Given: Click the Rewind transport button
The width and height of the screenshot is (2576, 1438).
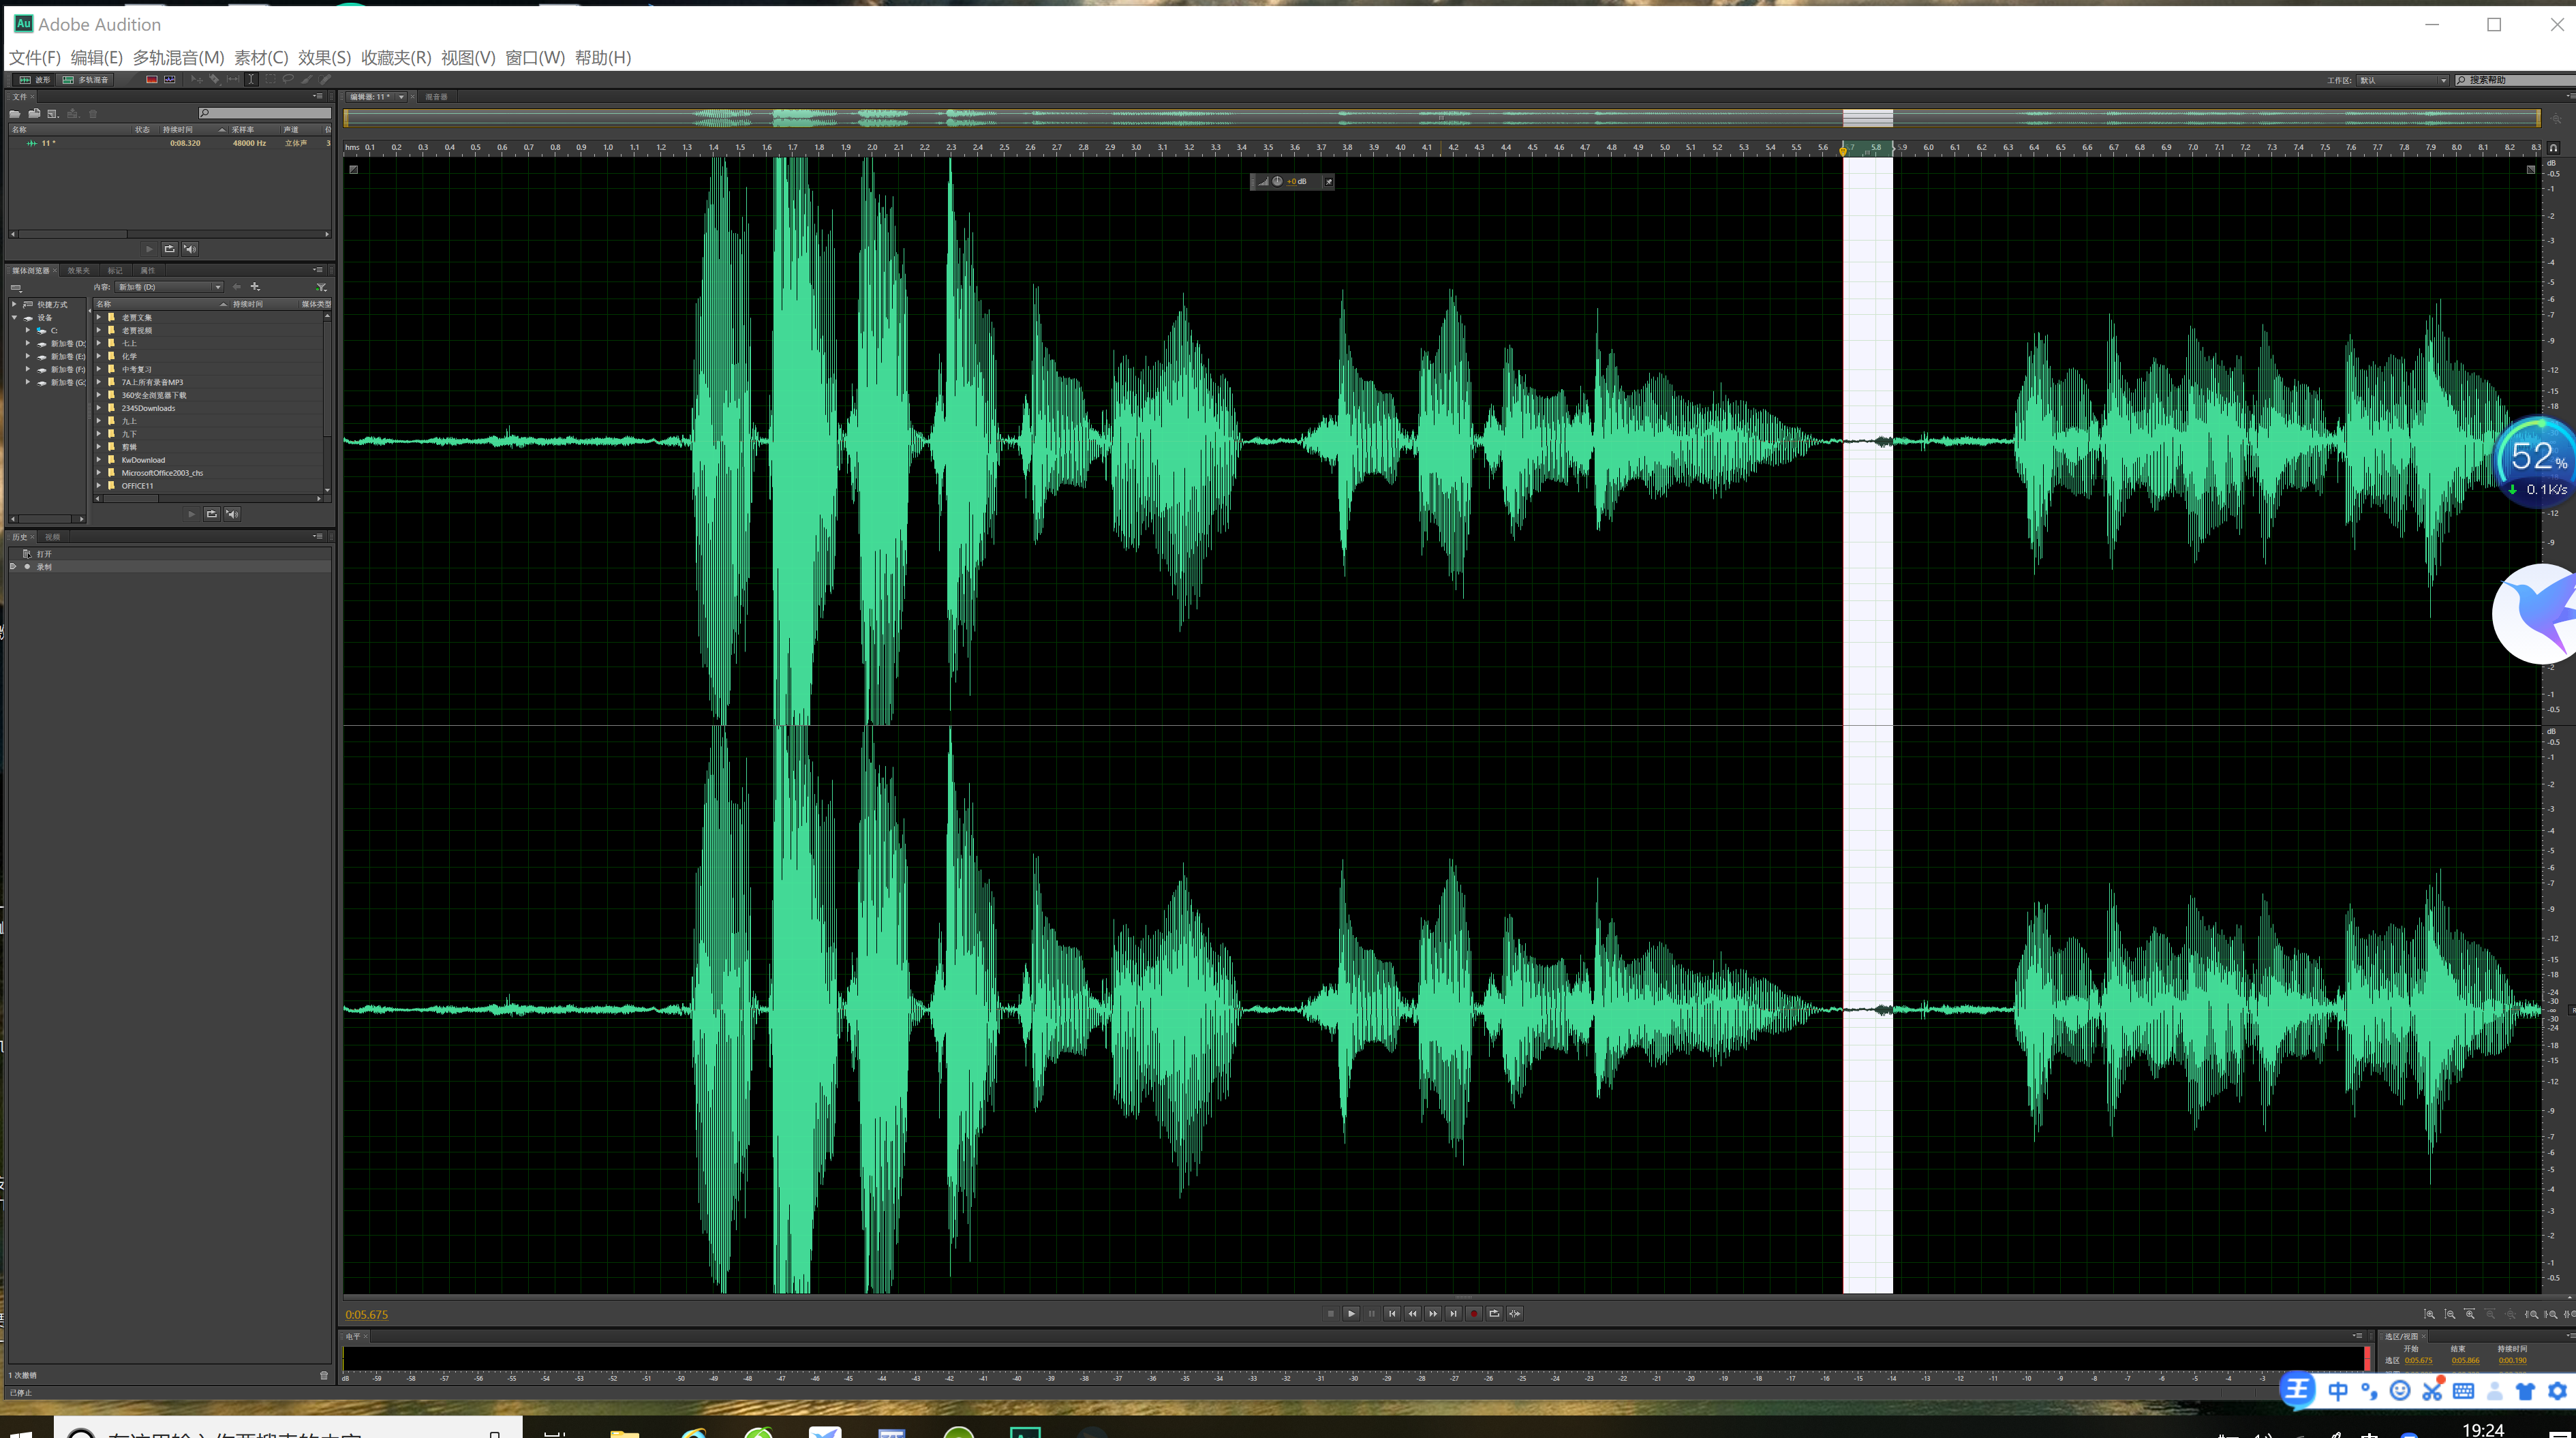Looking at the screenshot, I should (1413, 1314).
